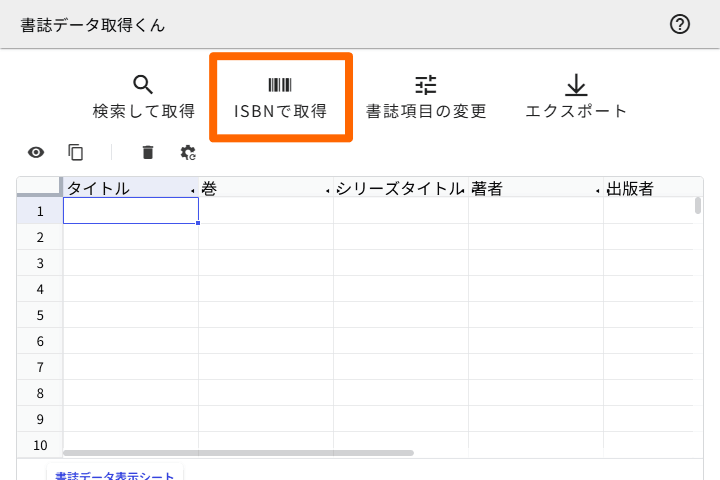Click the trash delete icon

148,152
